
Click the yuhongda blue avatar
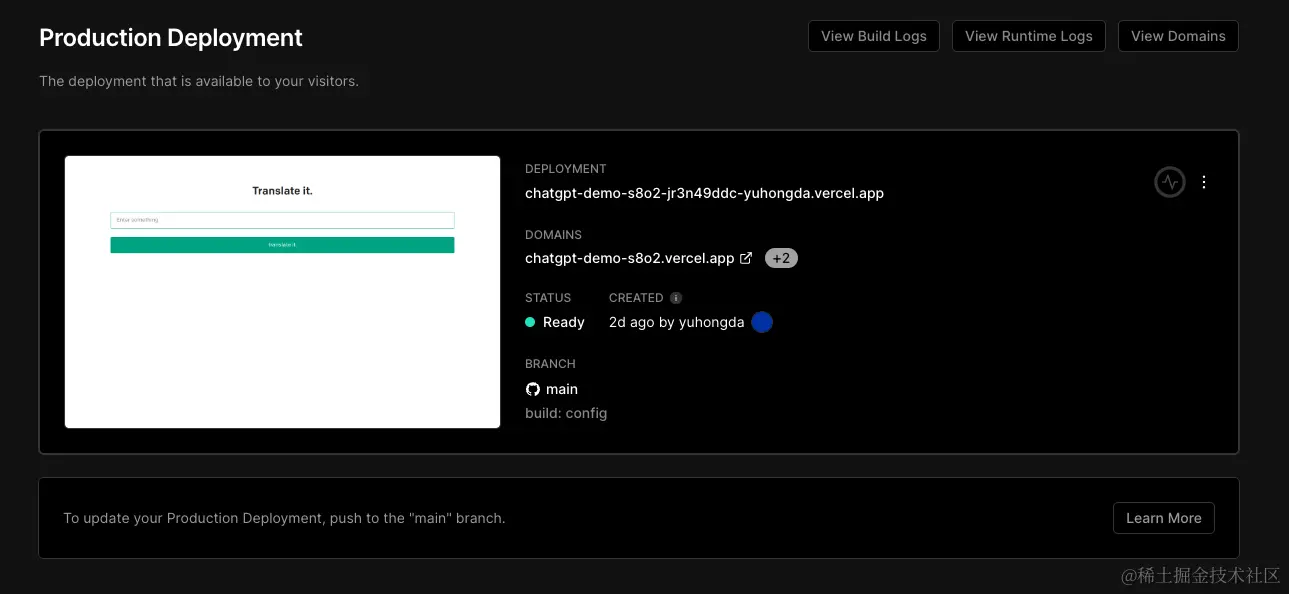pos(762,322)
